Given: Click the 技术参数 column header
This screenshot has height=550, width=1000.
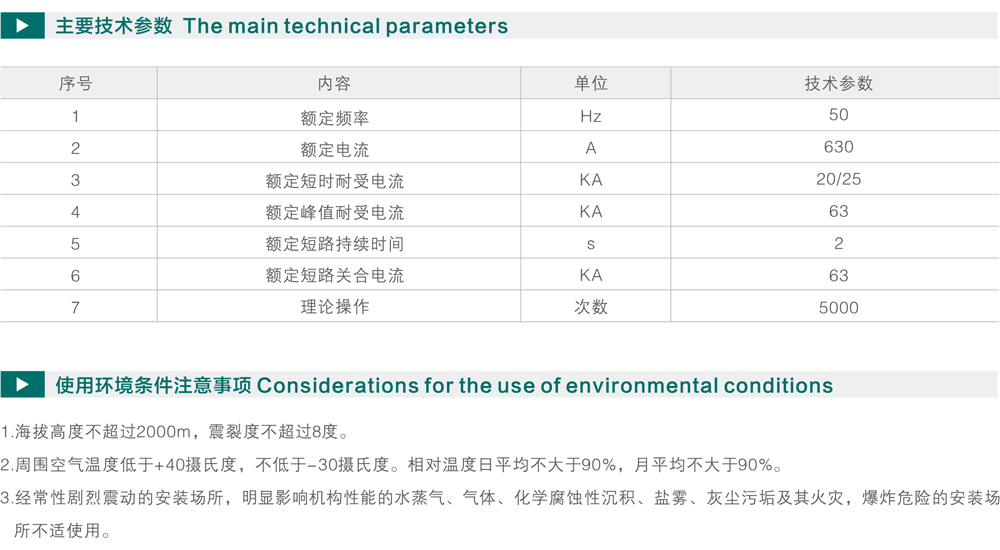Looking at the screenshot, I should pyautogui.click(x=839, y=84).
